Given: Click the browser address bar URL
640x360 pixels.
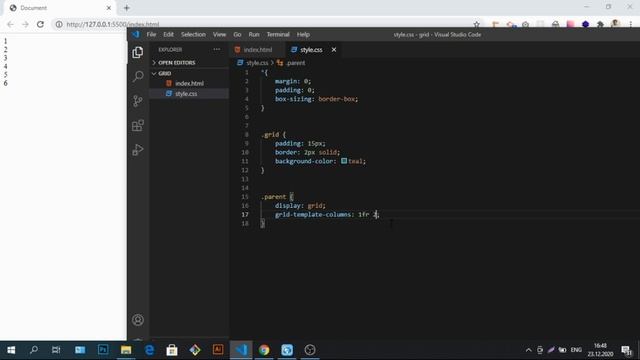Looking at the screenshot, I should [113, 24].
